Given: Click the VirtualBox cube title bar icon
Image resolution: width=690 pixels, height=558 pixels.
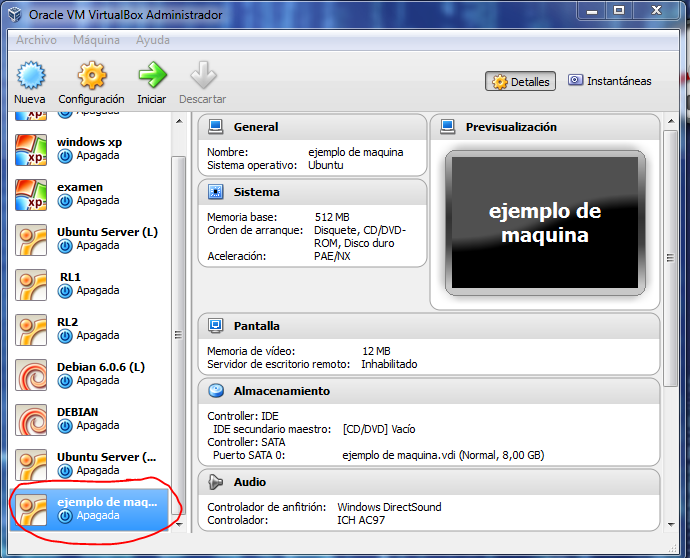Looking at the screenshot, I should (15, 14).
